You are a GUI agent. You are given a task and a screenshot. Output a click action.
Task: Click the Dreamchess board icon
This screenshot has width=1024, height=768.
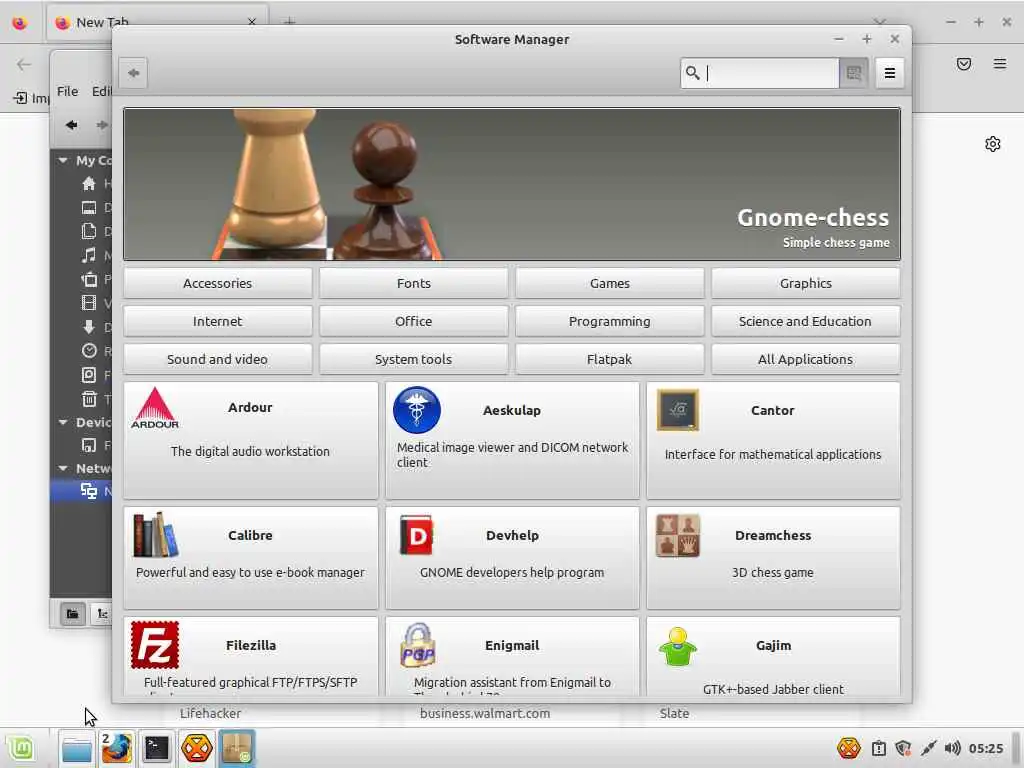[x=678, y=536]
